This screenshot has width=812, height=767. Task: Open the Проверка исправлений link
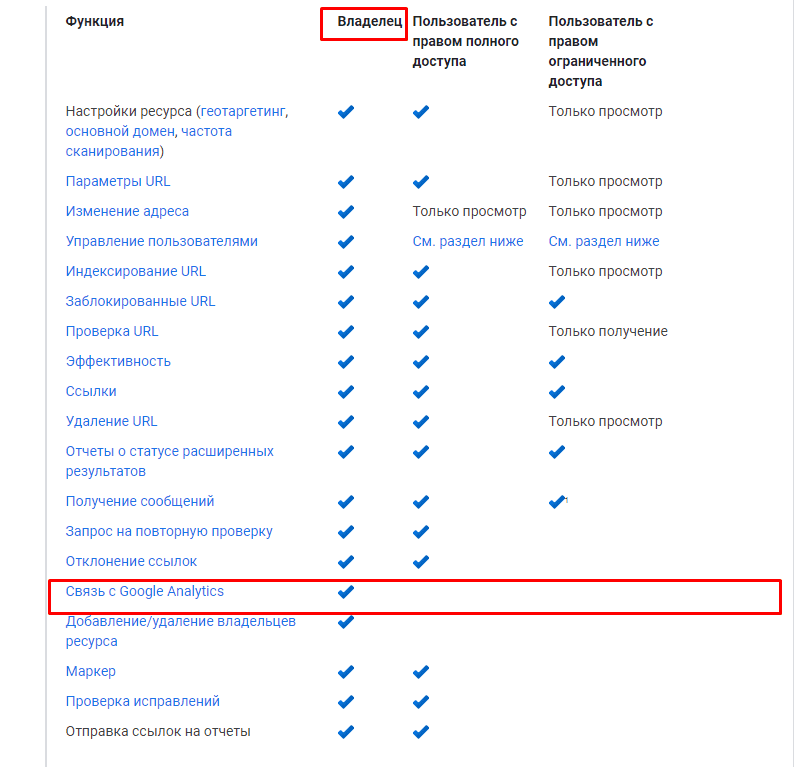click(x=143, y=702)
